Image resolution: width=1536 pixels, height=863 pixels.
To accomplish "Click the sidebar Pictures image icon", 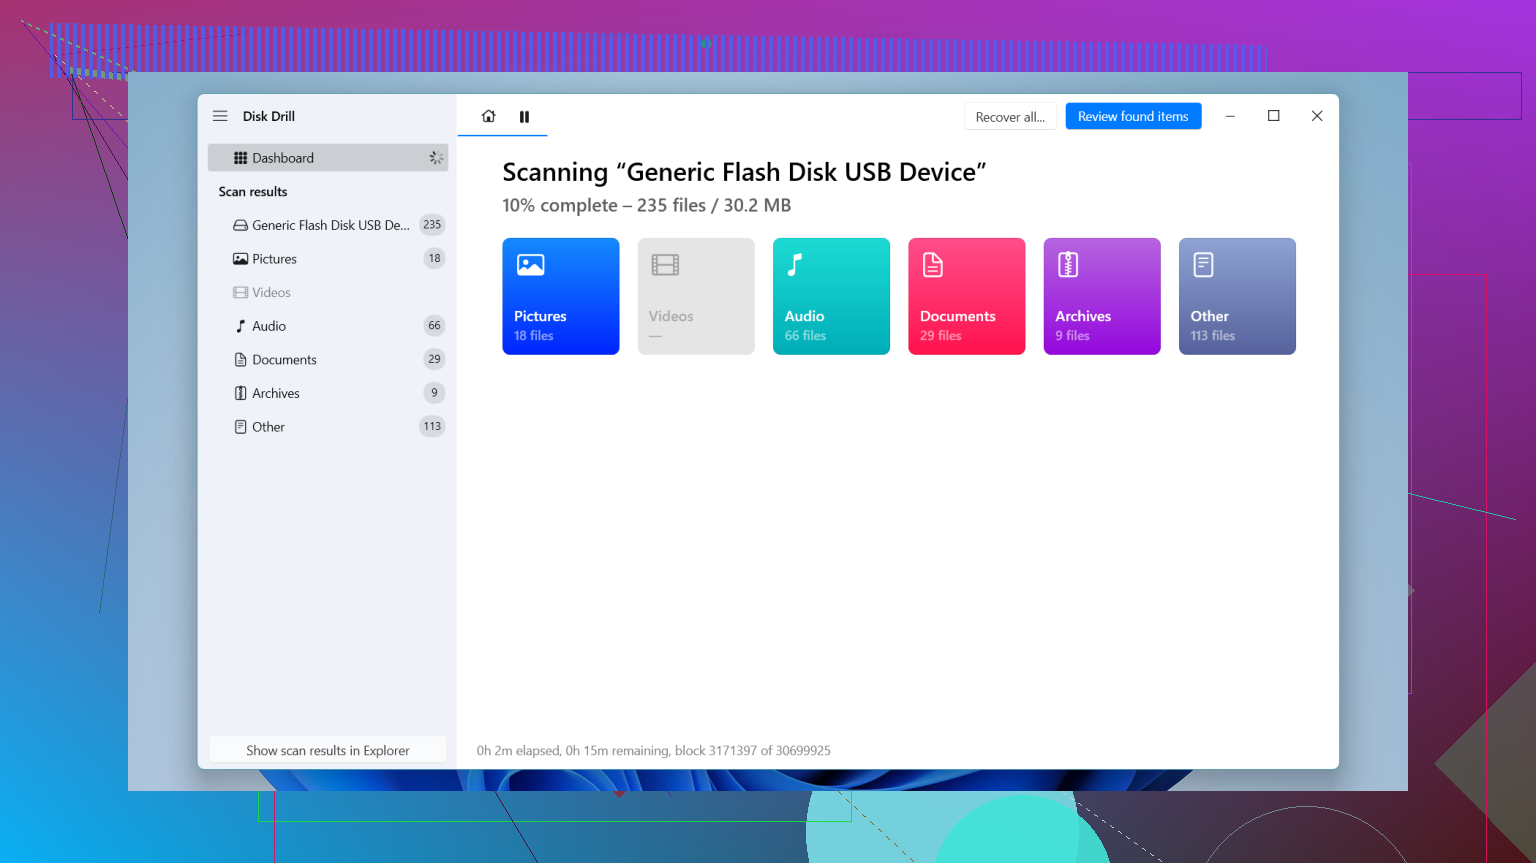I will click(x=240, y=259).
